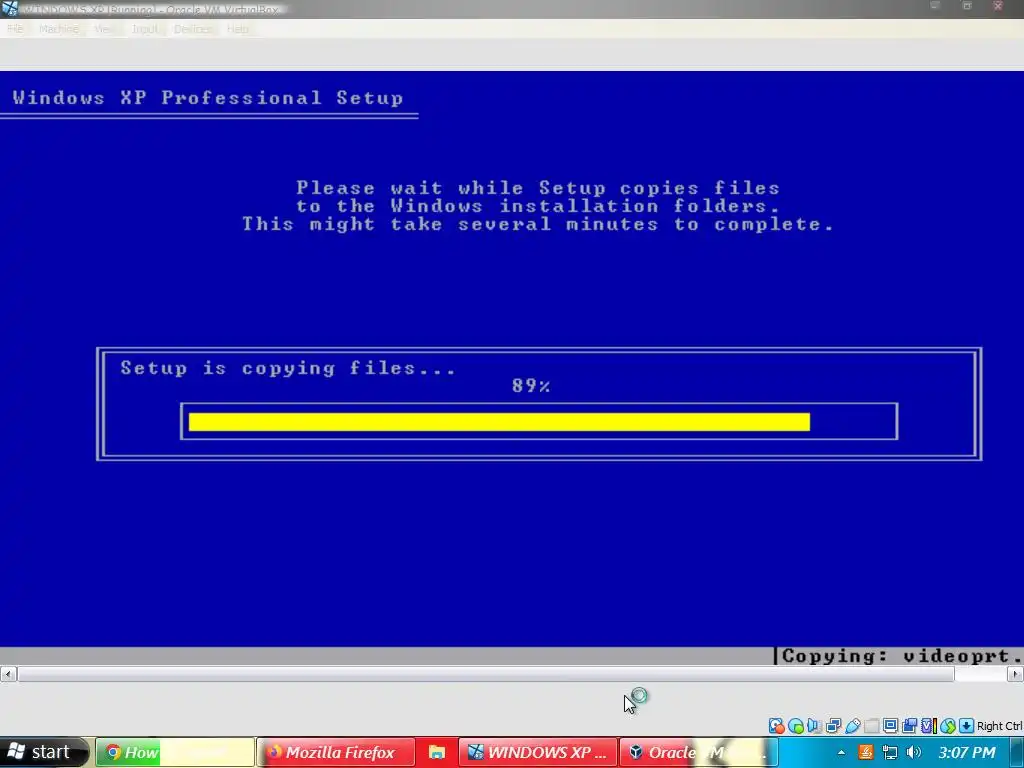Open the Devices menu
The image size is (1024, 768).
click(193, 29)
